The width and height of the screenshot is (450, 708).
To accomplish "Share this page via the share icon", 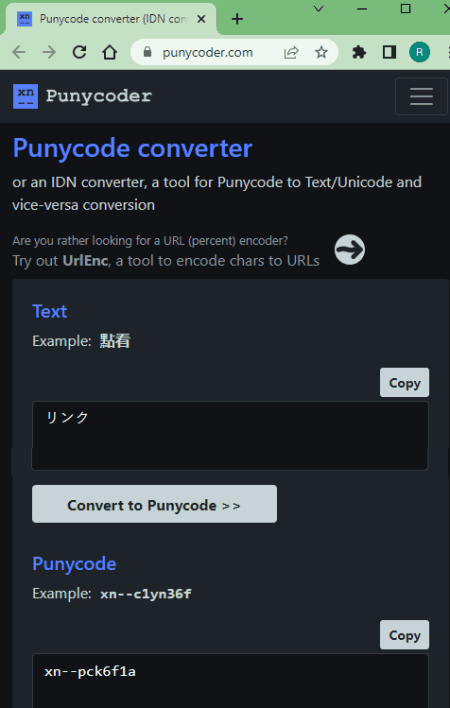I will click(x=291, y=53).
